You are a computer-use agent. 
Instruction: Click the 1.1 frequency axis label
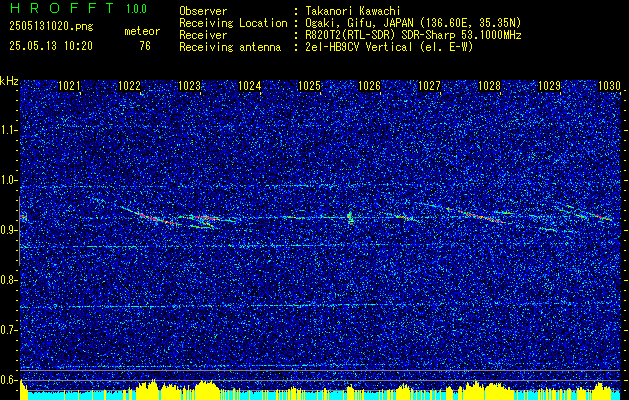pyautogui.click(x=9, y=130)
